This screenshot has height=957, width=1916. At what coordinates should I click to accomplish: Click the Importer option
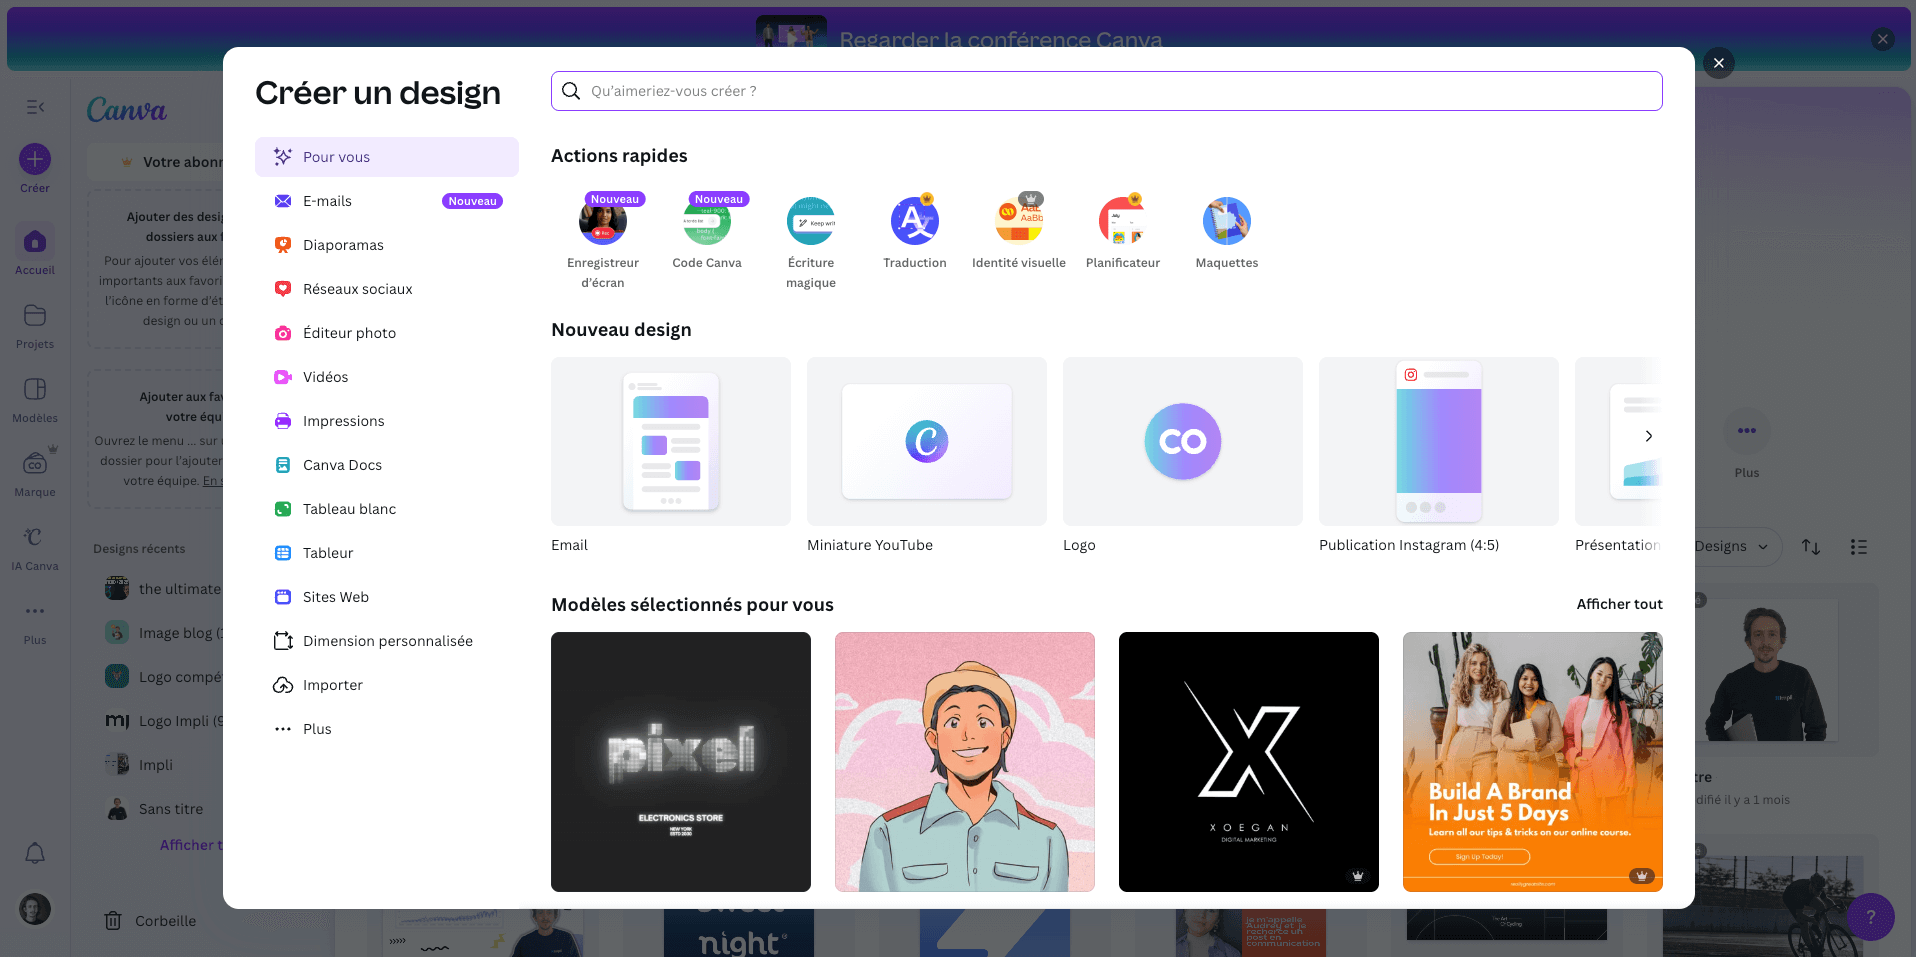click(387, 685)
